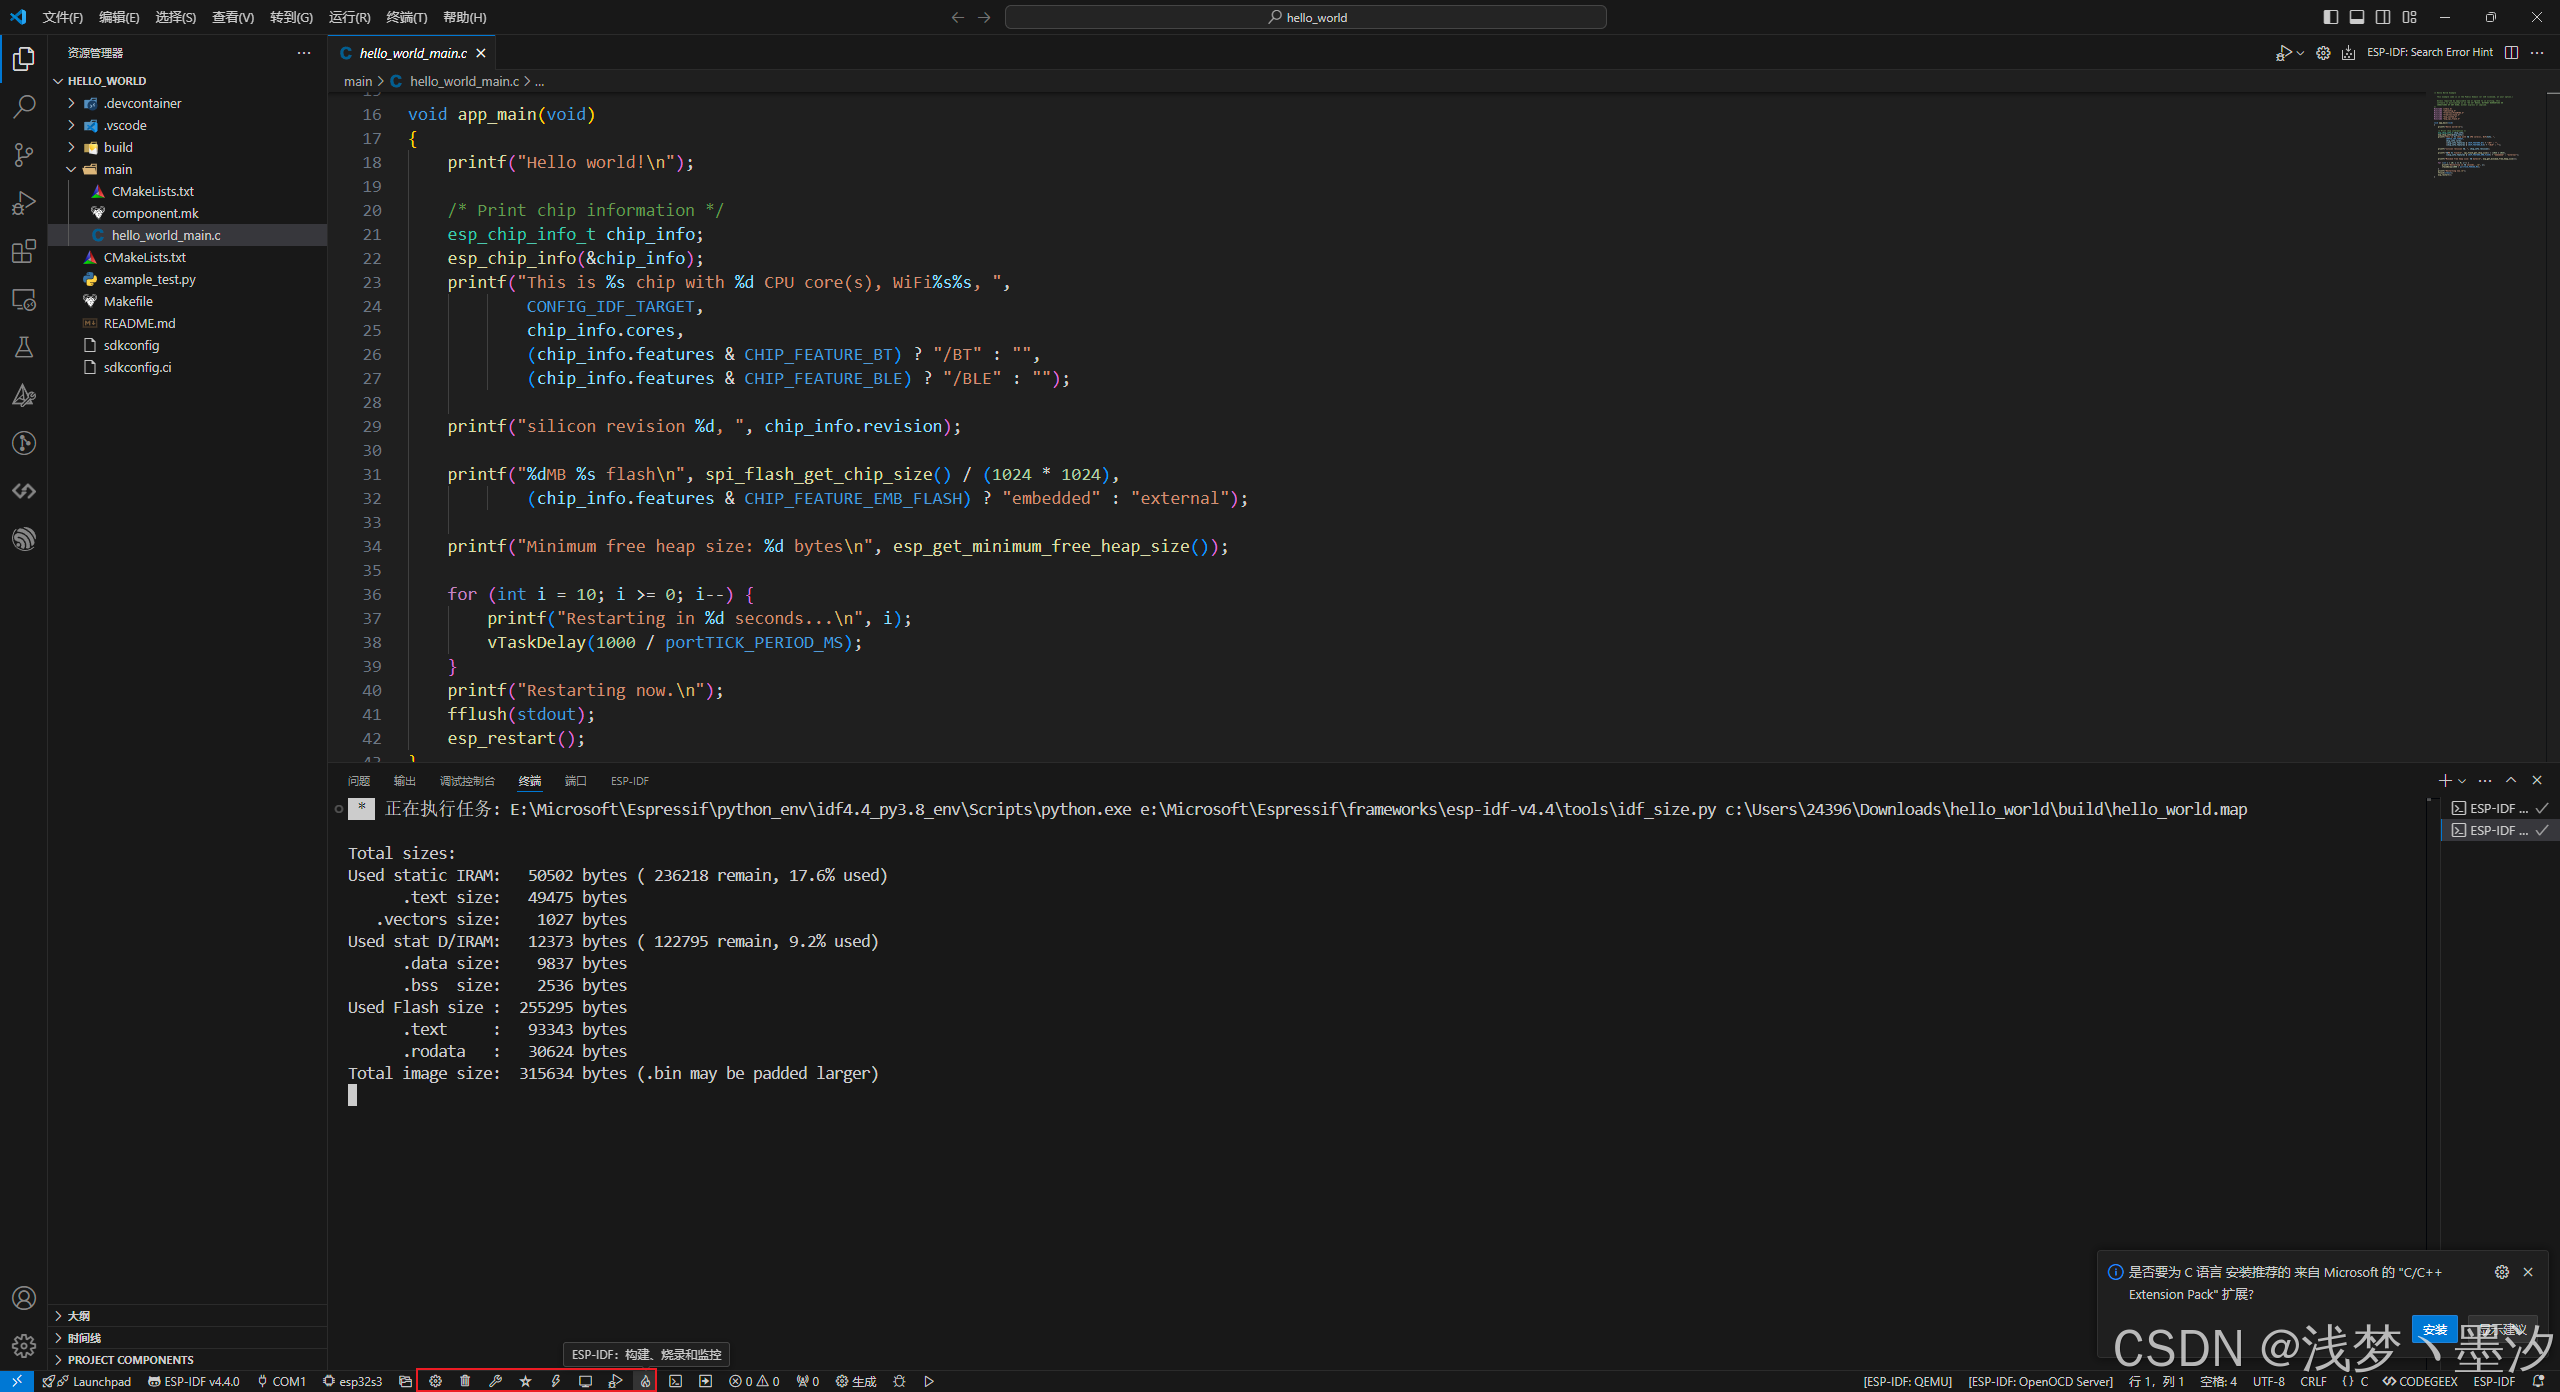Switch to the 输出 panel tab
Image resolution: width=2560 pixels, height=1392 pixels.
[404, 781]
